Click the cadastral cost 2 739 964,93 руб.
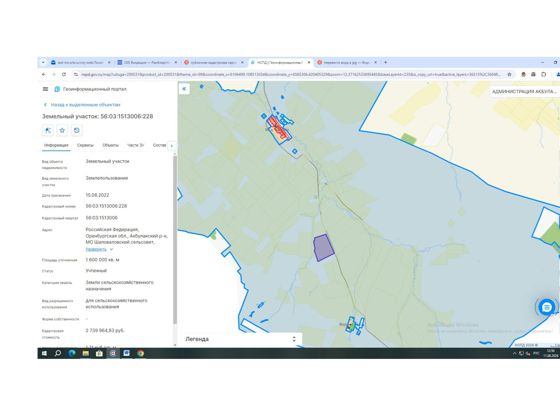The image size is (560, 396). (x=105, y=330)
